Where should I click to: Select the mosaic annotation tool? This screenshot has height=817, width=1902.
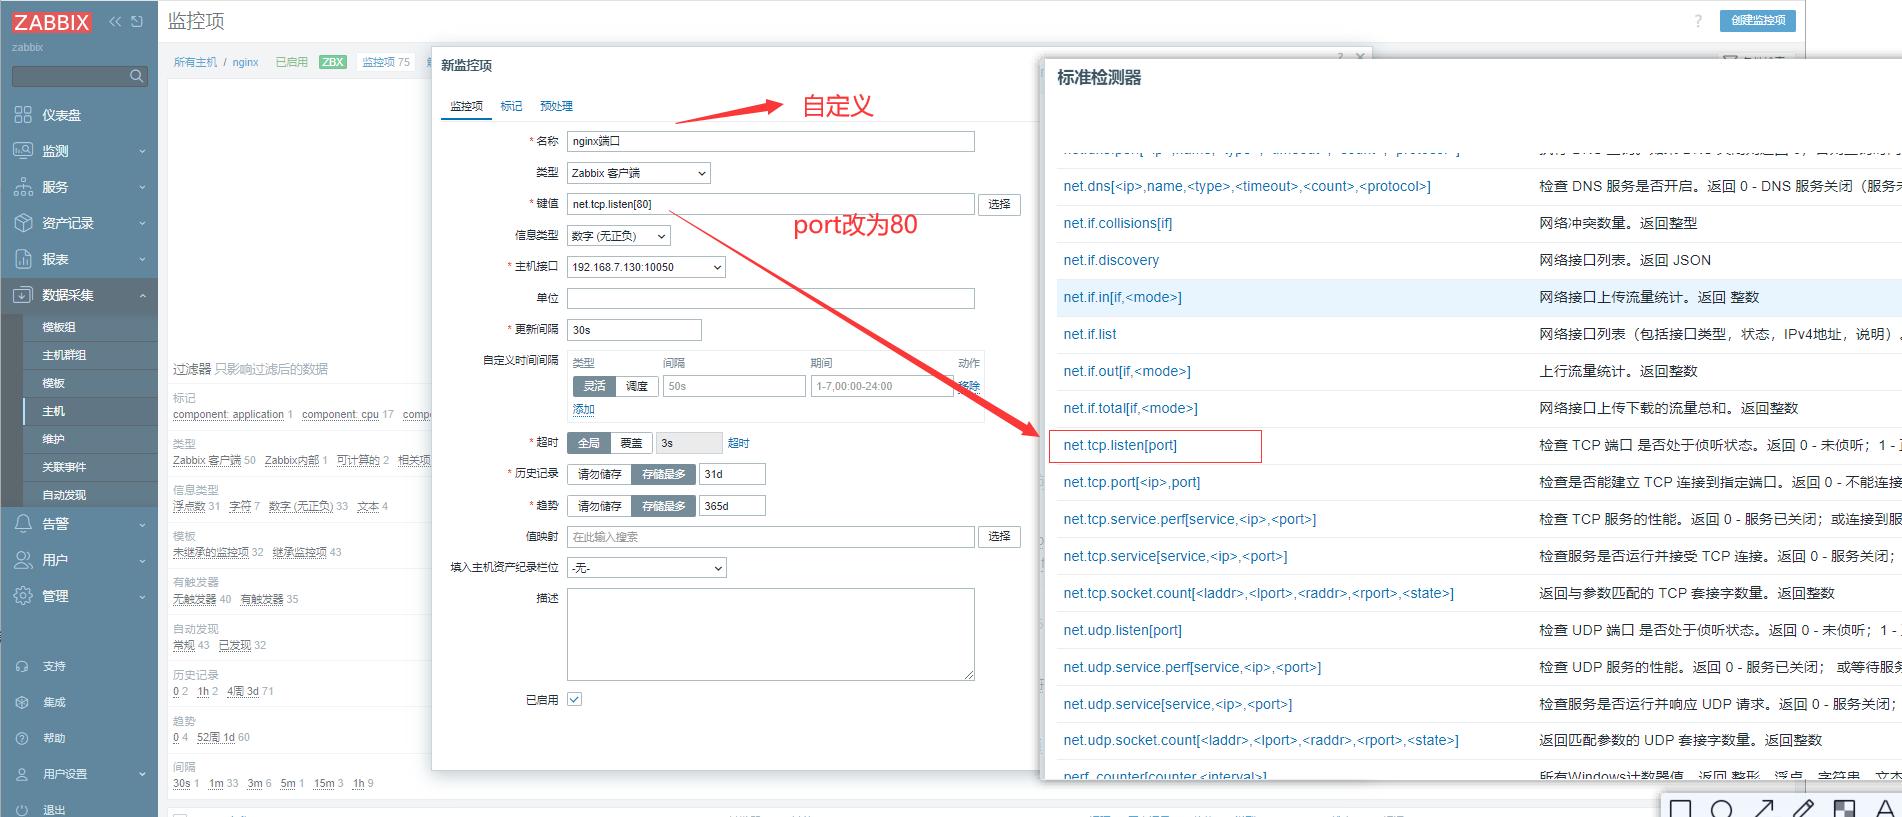pyautogui.click(x=1844, y=808)
